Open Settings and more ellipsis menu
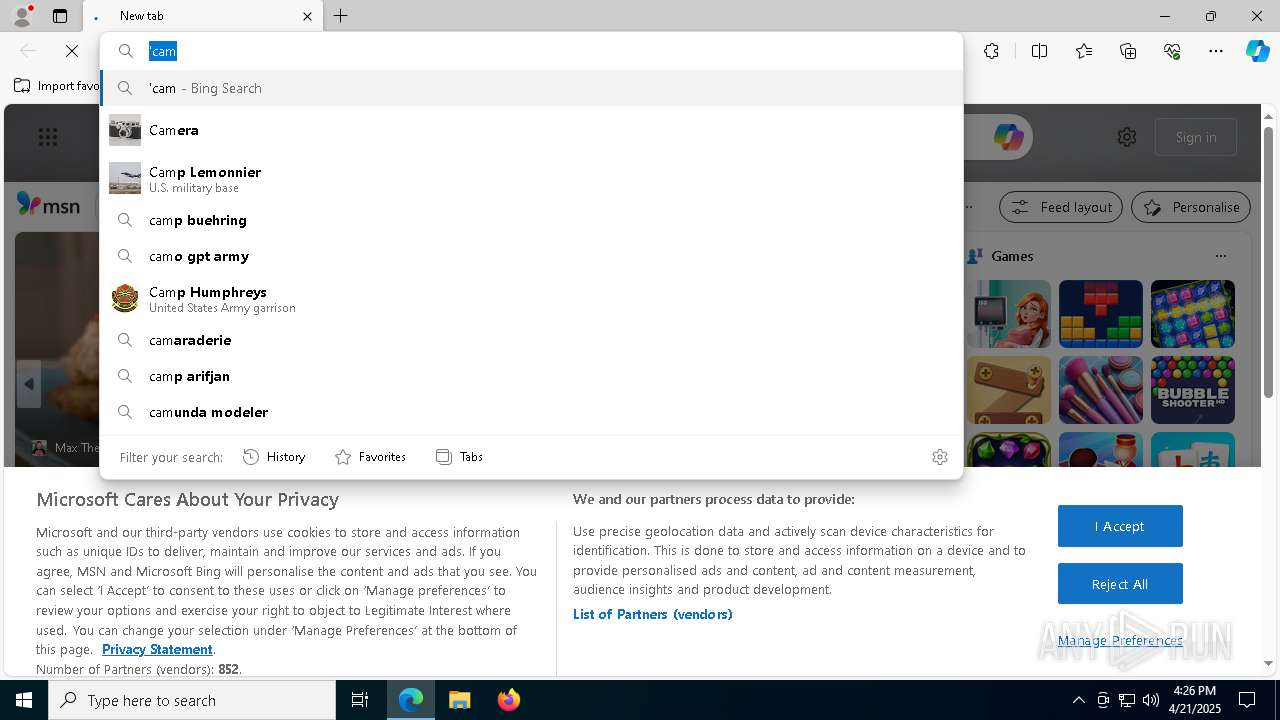The image size is (1280, 720). tap(1216, 51)
